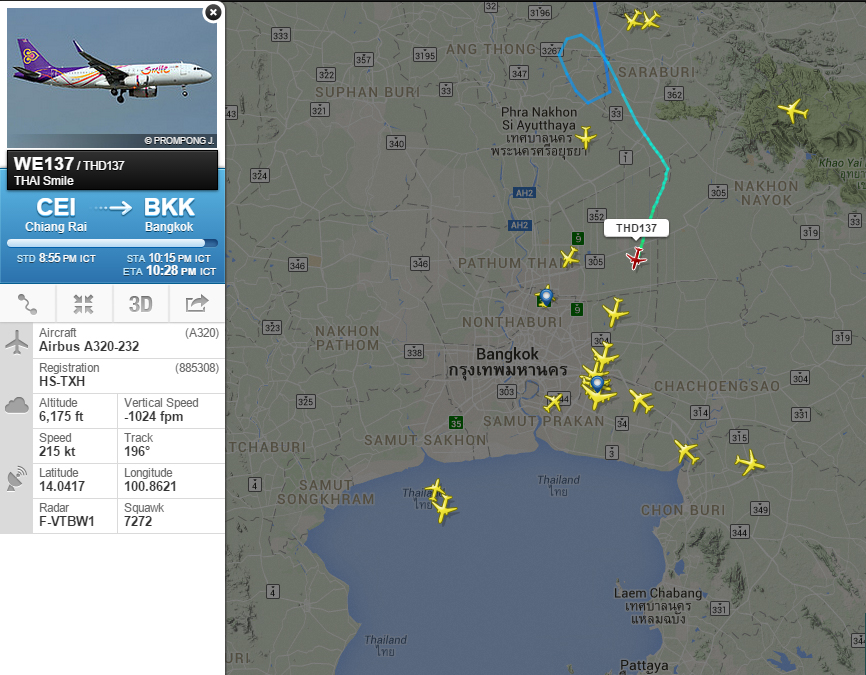Click the share flight icon

197,304
